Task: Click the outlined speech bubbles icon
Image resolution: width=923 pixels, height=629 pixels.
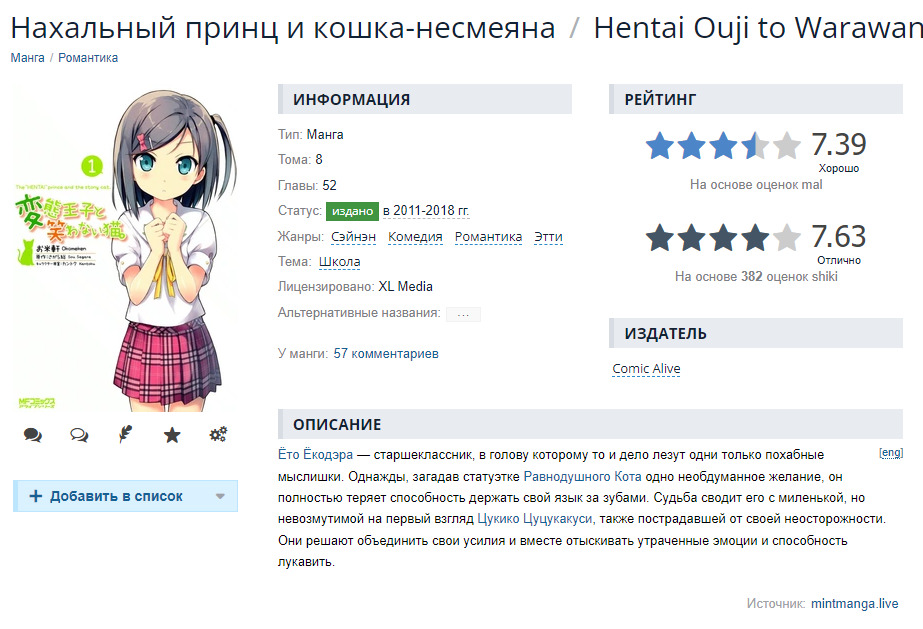Action: tap(79, 435)
